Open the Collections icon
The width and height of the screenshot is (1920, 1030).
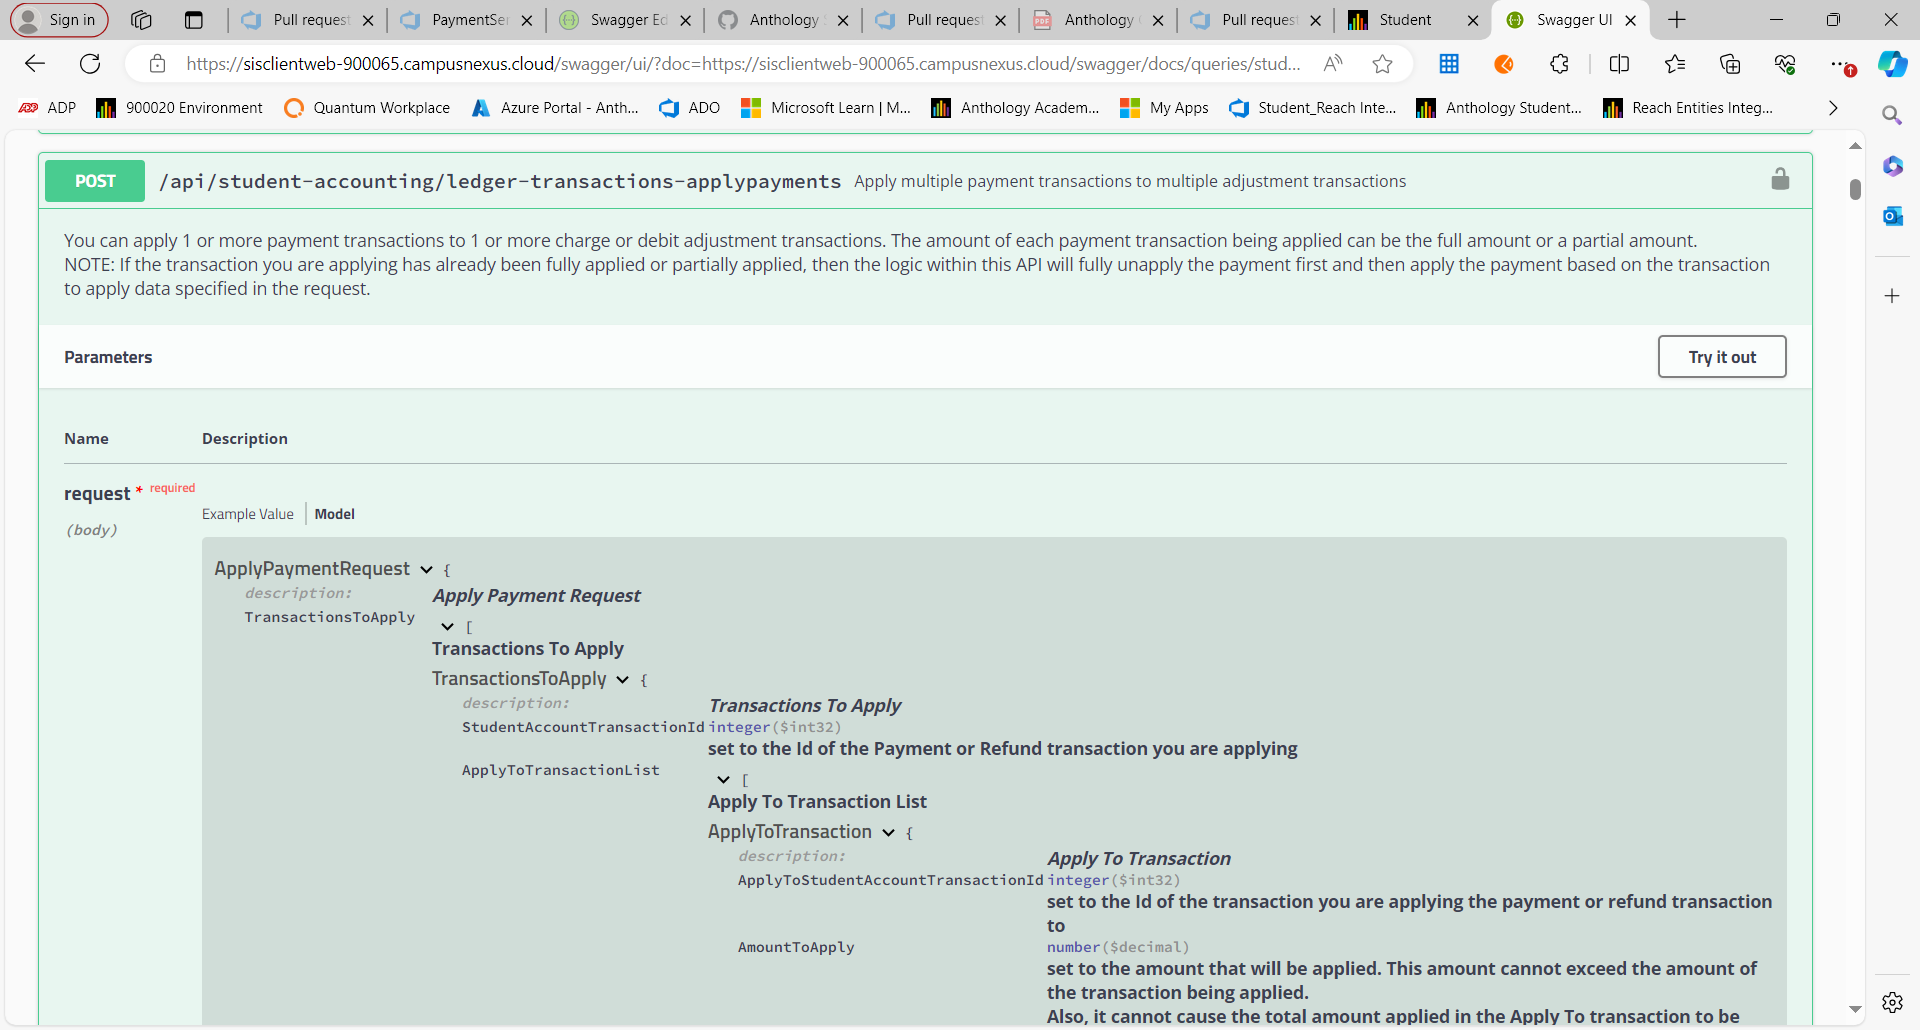[x=1730, y=64]
